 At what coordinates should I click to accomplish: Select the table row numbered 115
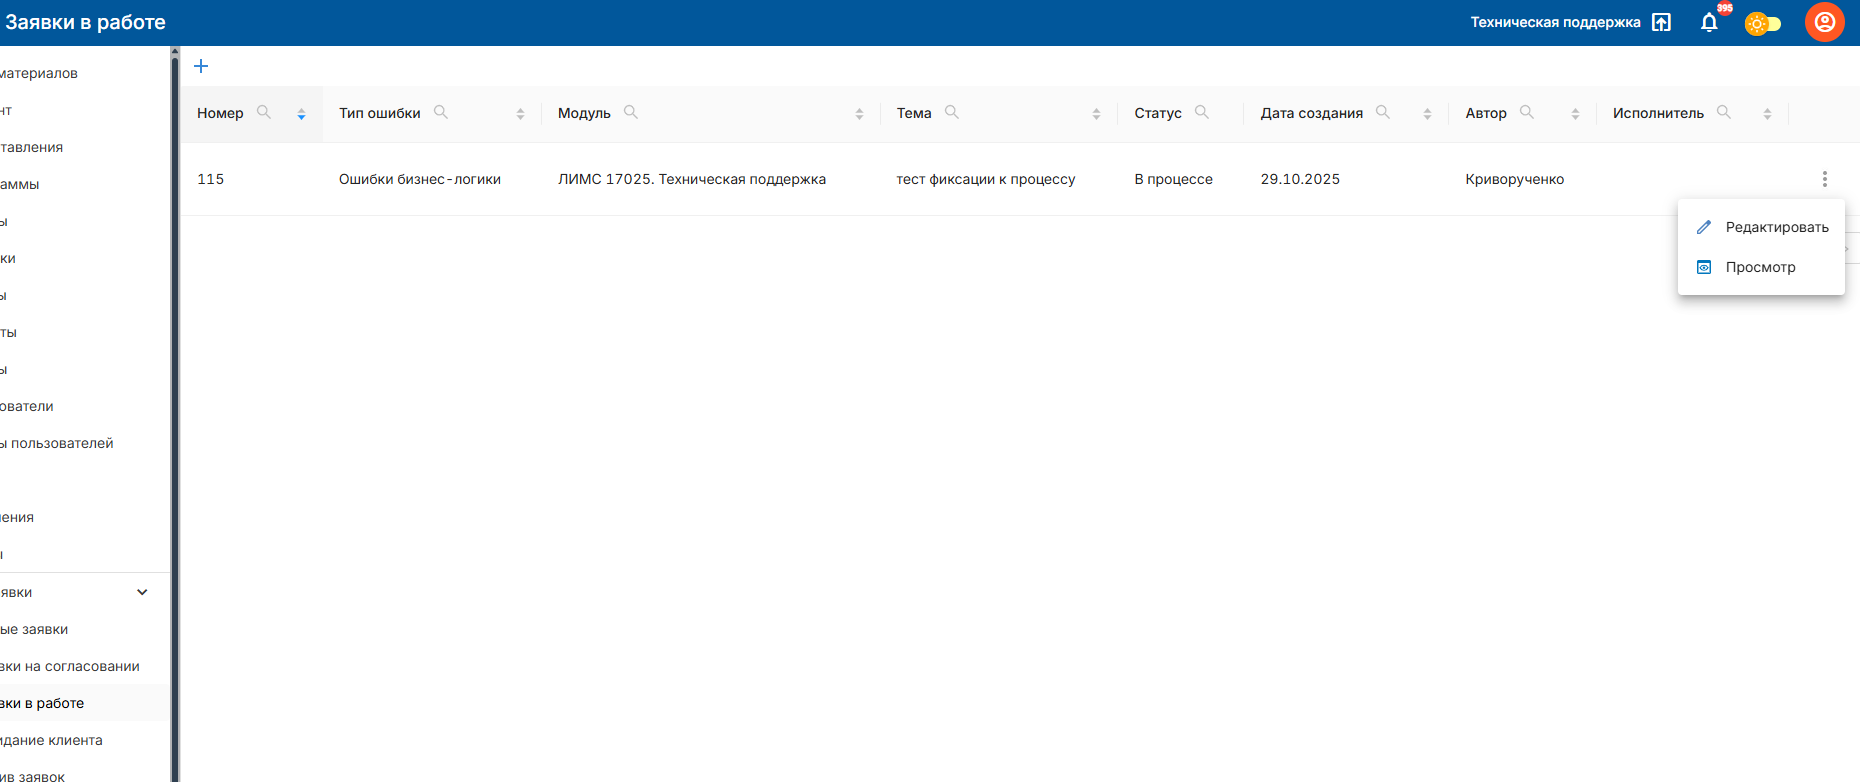700,179
